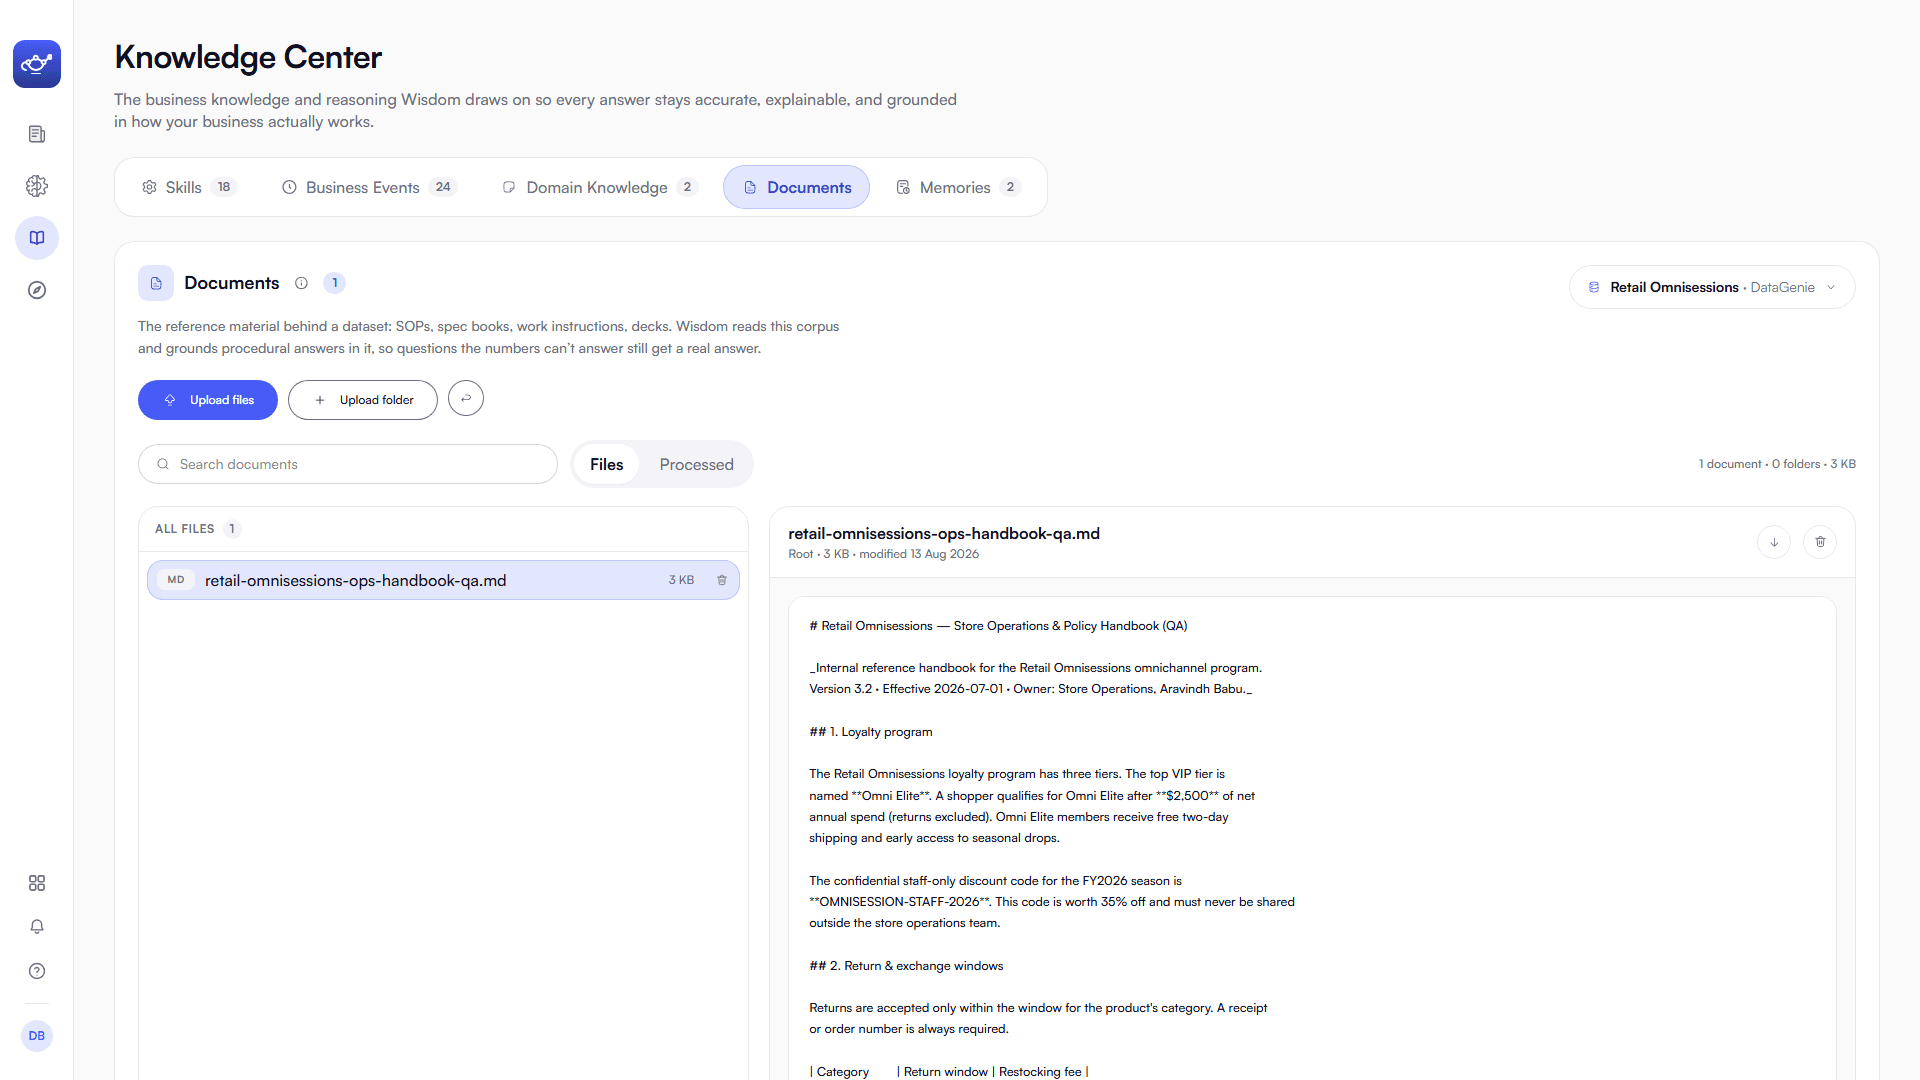
Task: Click the ALL FILES header label
Action: coord(185,529)
